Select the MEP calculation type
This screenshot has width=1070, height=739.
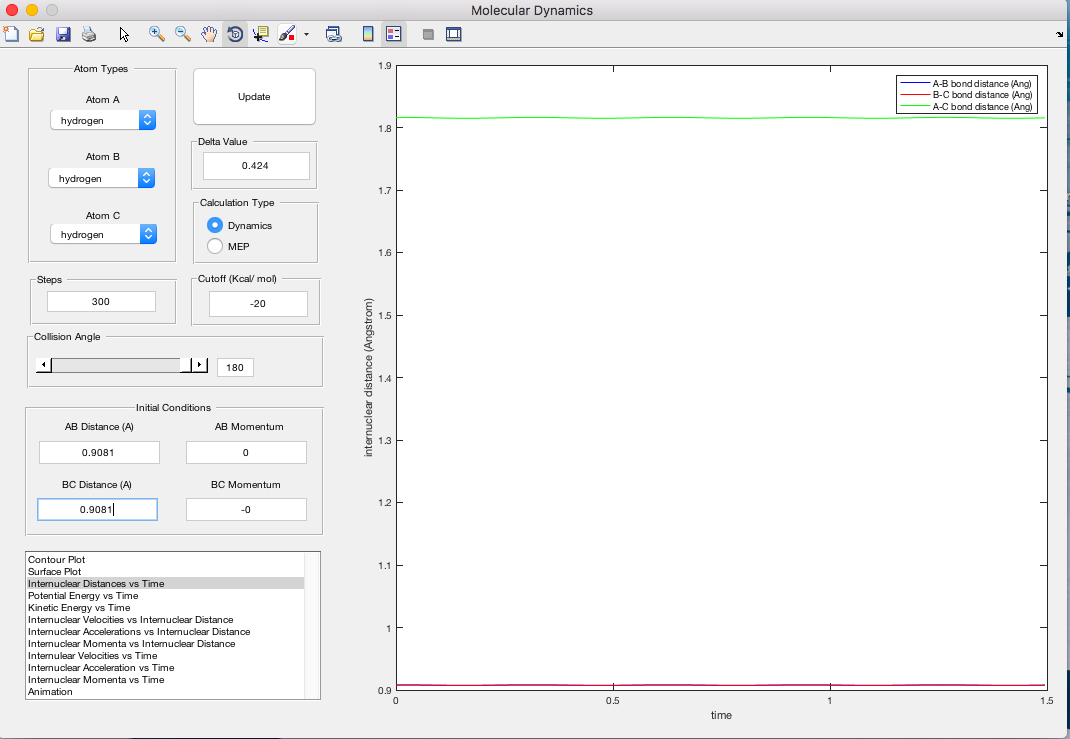click(215, 245)
